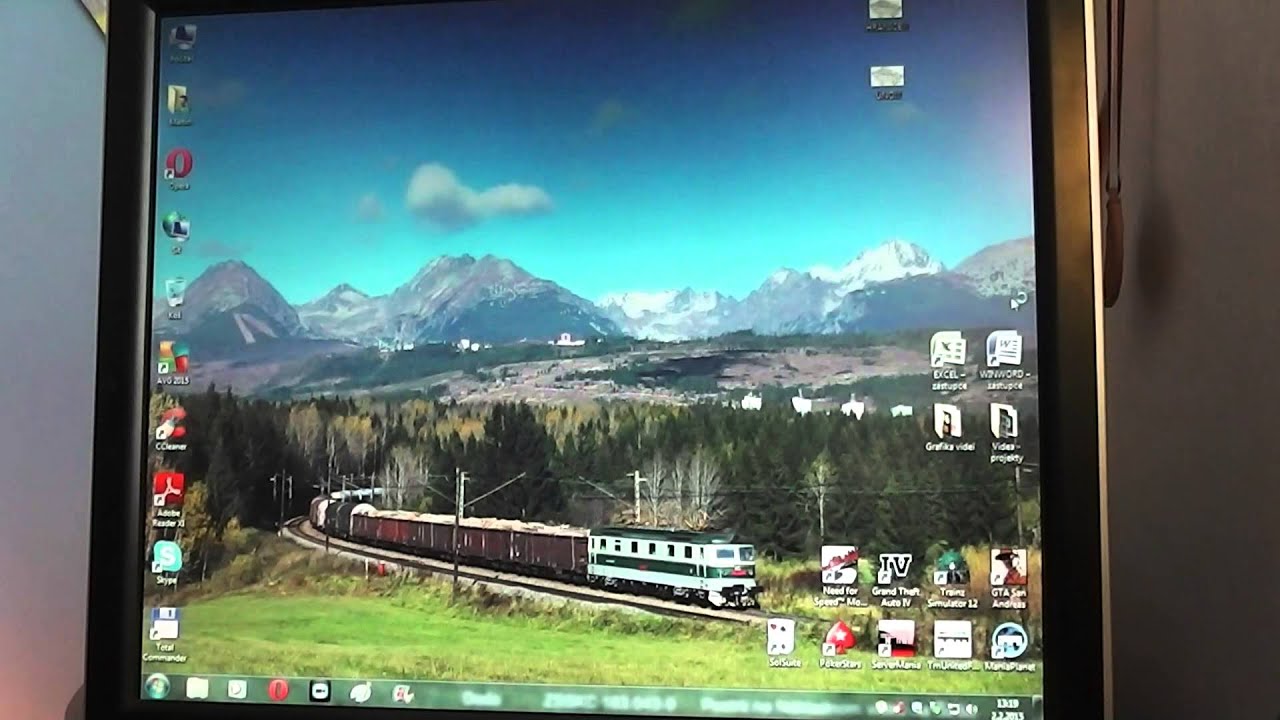Image resolution: width=1280 pixels, height=720 pixels.
Task: Open the Windows Start menu
Action: tap(157, 686)
